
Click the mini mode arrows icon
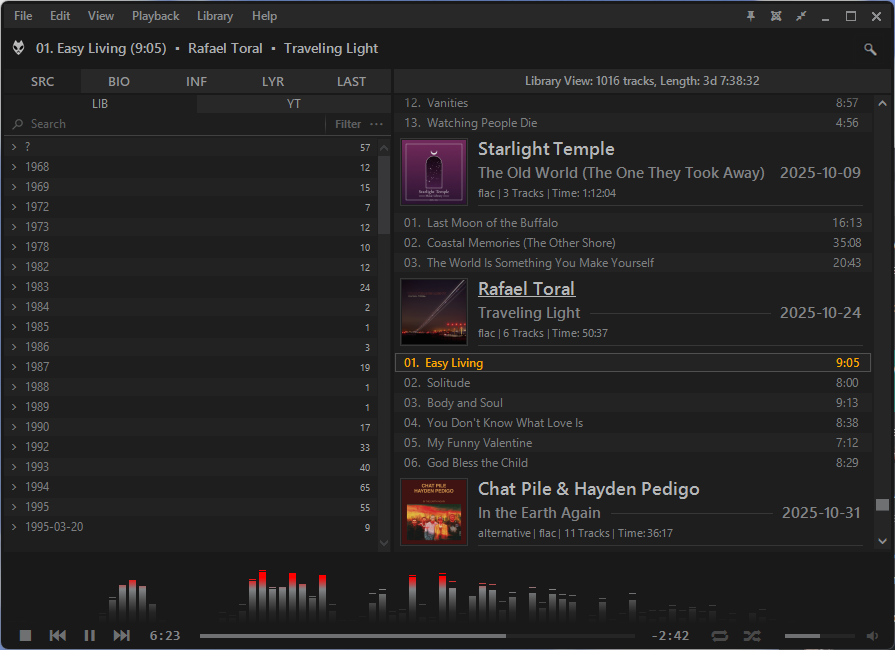(801, 16)
